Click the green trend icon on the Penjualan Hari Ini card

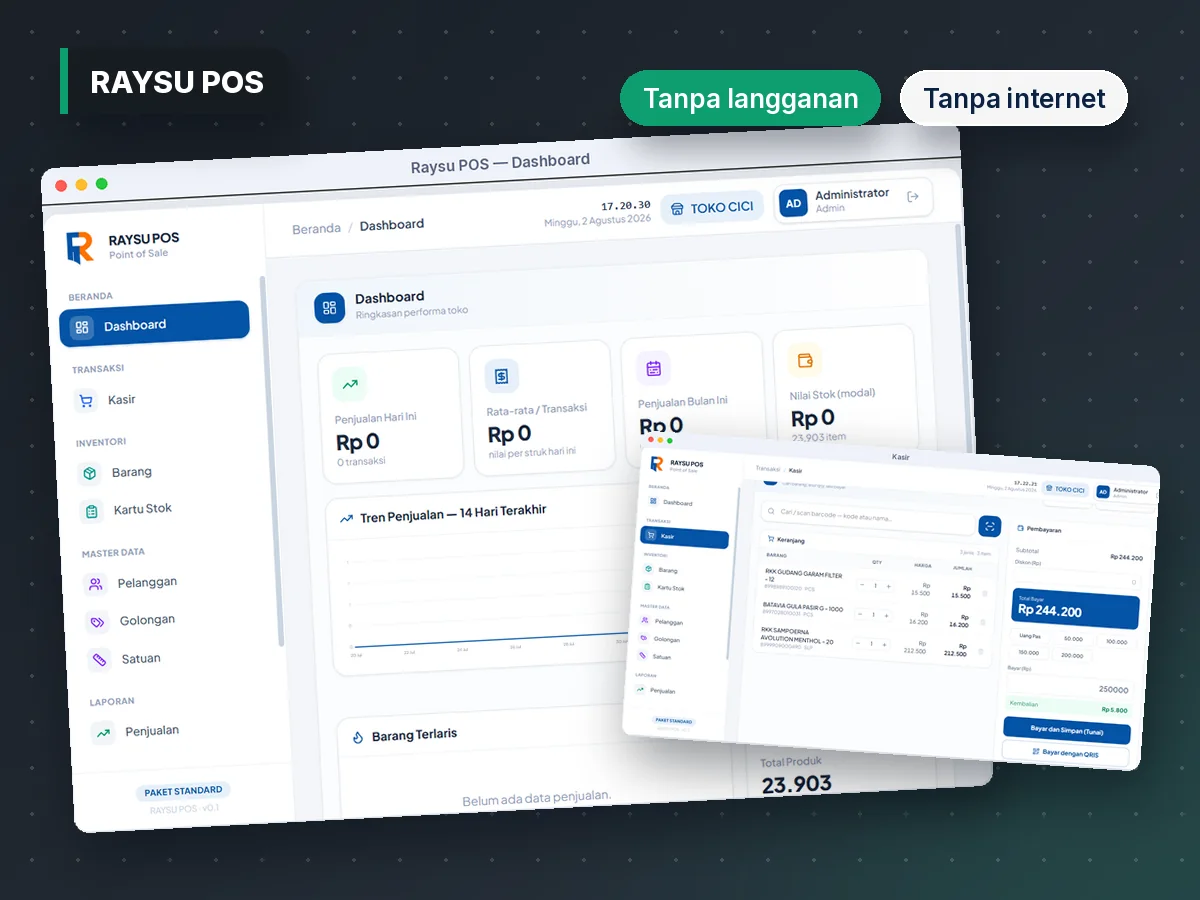(350, 384)
